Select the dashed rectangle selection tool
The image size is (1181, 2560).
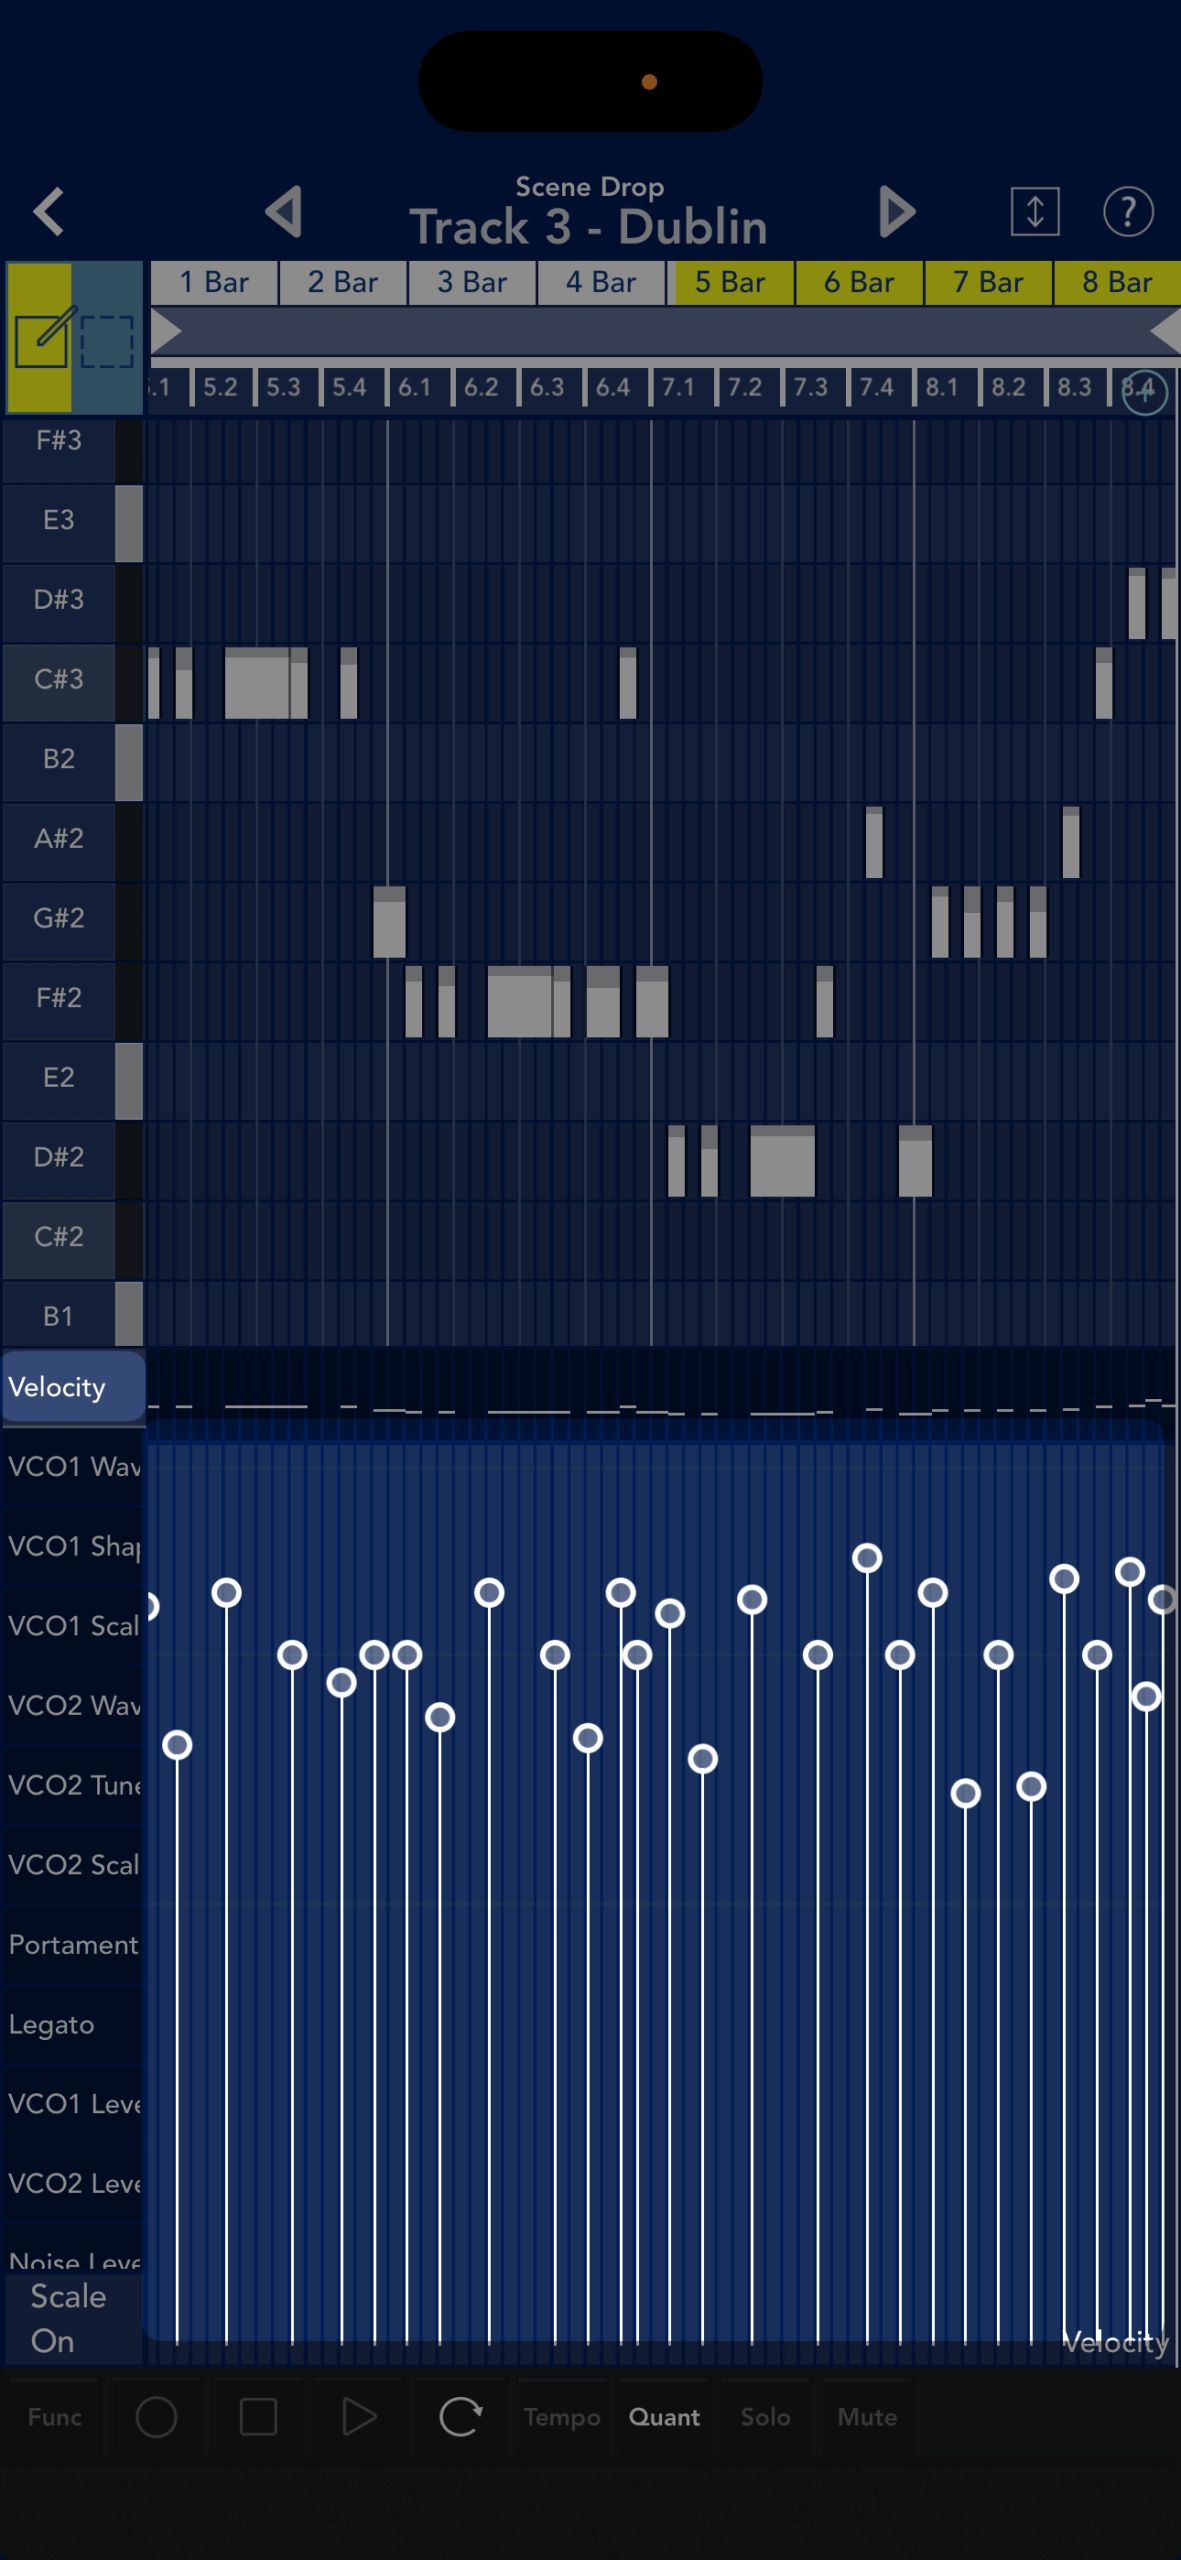(x=107, y=340)
